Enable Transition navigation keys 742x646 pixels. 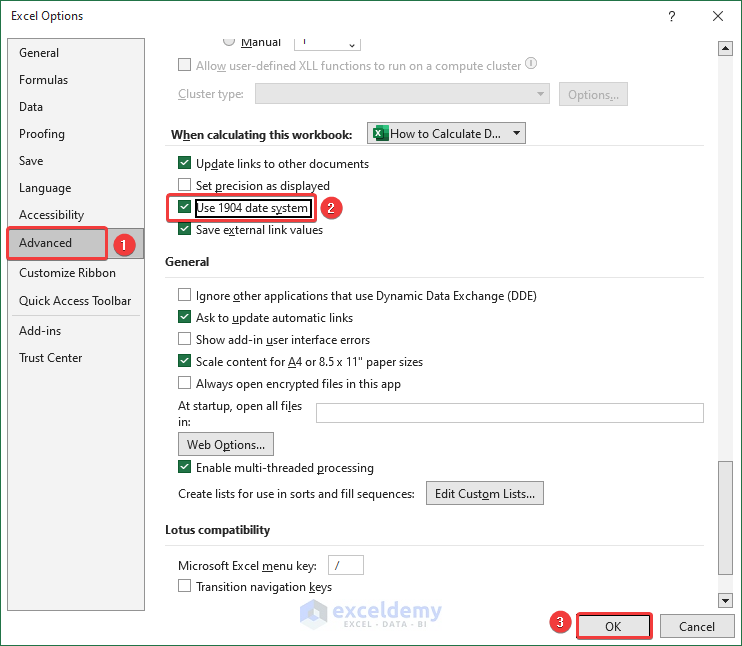pos(185,586)
